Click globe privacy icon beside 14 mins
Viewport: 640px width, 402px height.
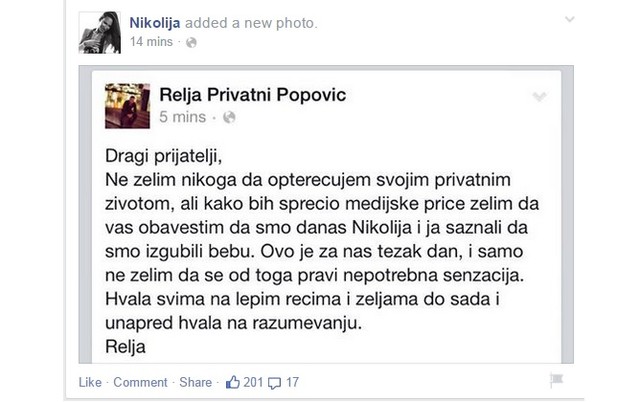pyautogui.click(x=191, y=42)
